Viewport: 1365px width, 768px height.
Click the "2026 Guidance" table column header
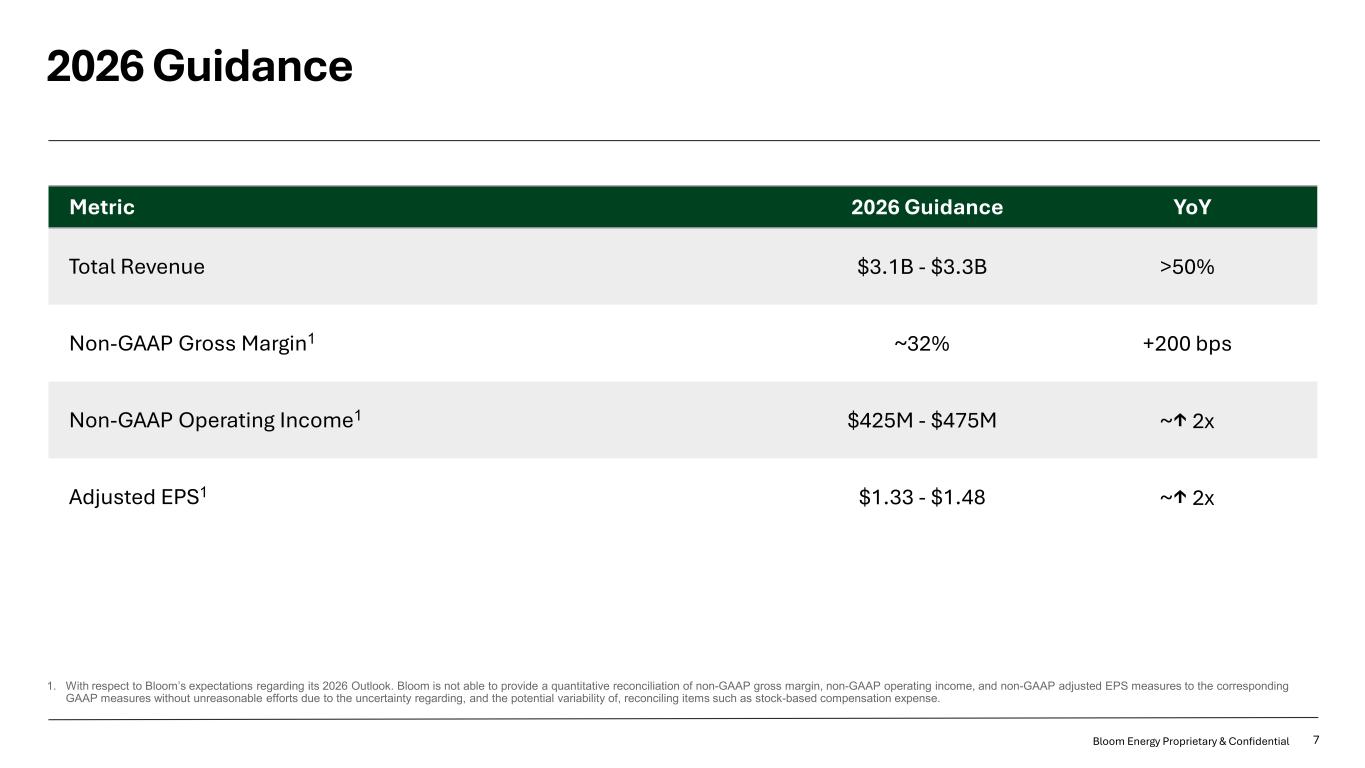tap(926, 207)
